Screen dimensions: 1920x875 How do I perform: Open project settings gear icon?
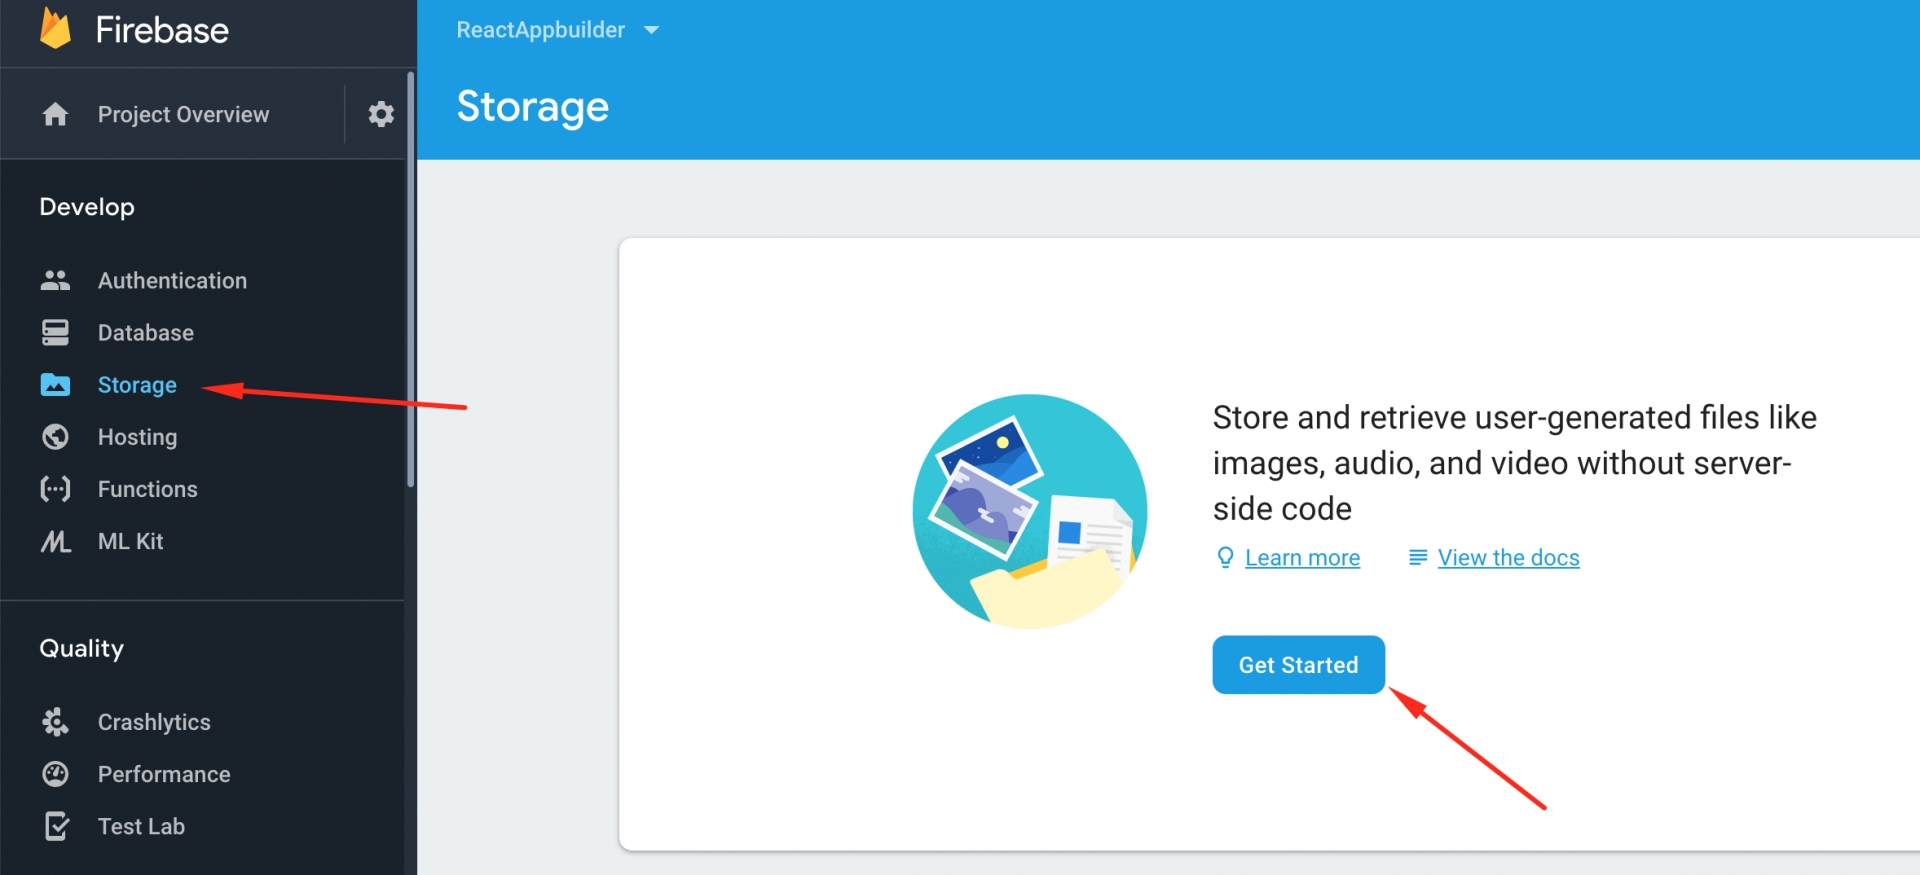tap(381, 114)
